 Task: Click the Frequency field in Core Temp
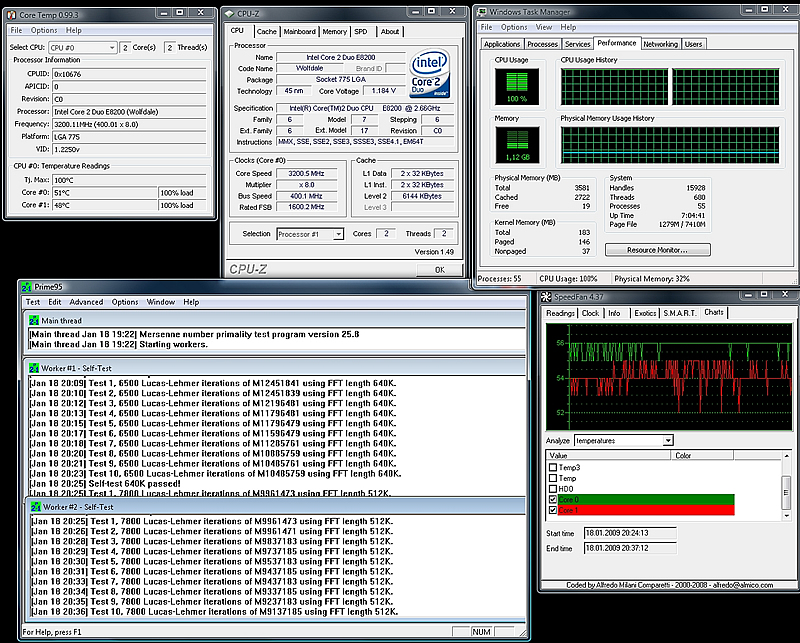click(129, 124)
